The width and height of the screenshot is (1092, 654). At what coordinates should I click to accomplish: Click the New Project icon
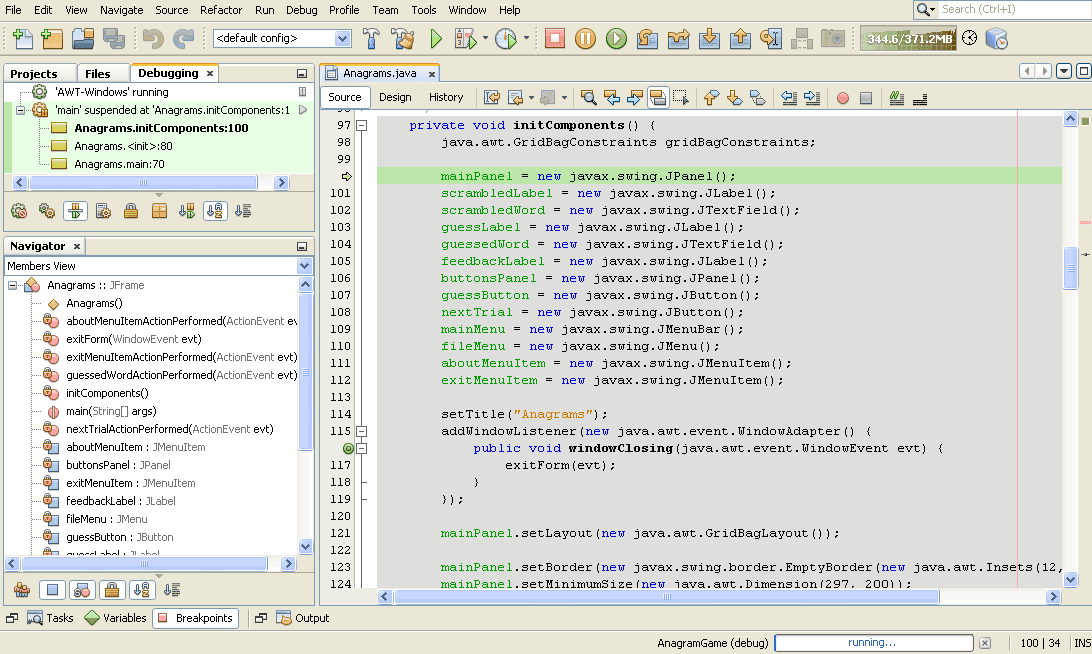point(52,39)
